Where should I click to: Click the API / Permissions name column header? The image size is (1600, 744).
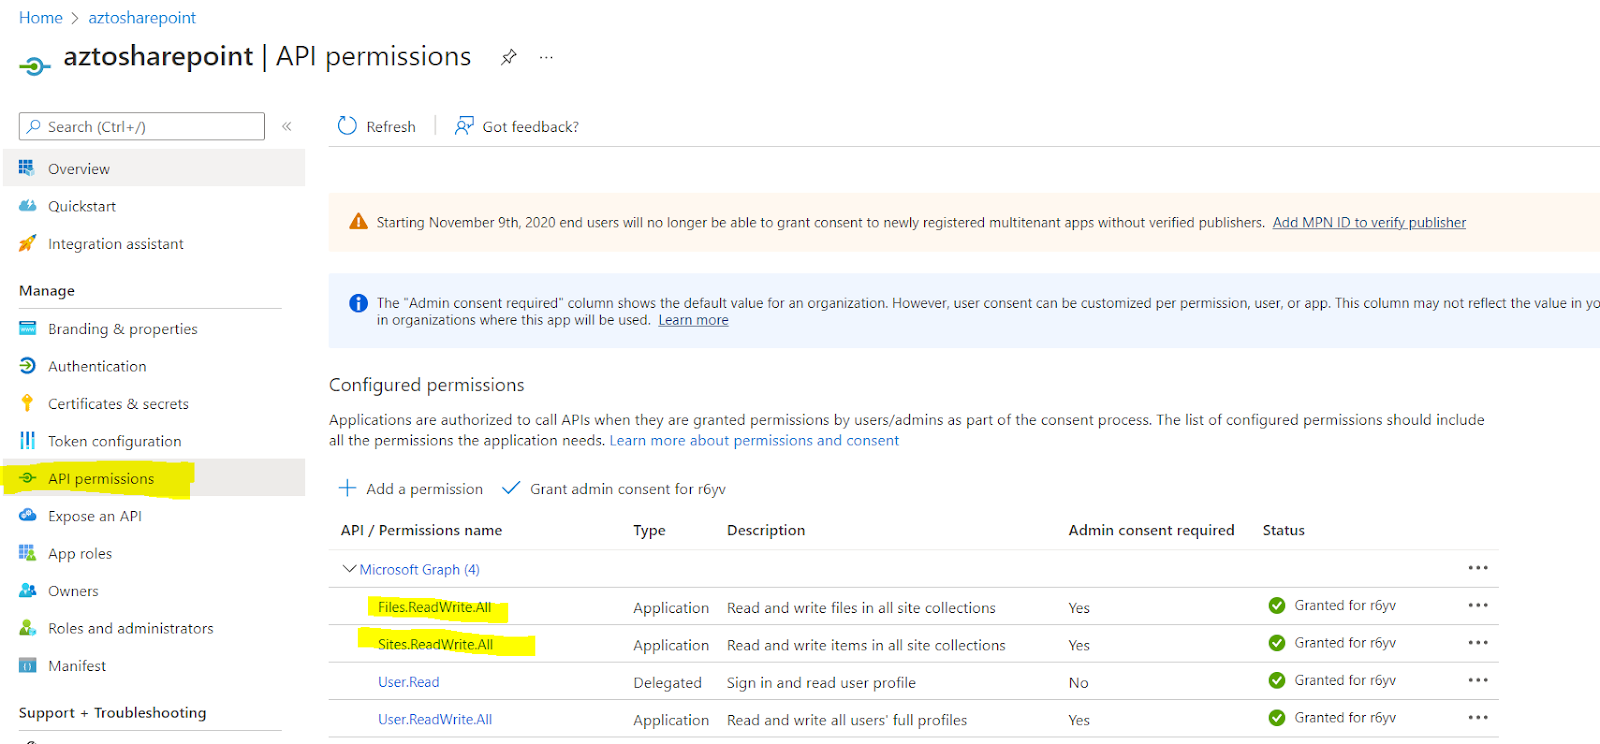(421, 530)
